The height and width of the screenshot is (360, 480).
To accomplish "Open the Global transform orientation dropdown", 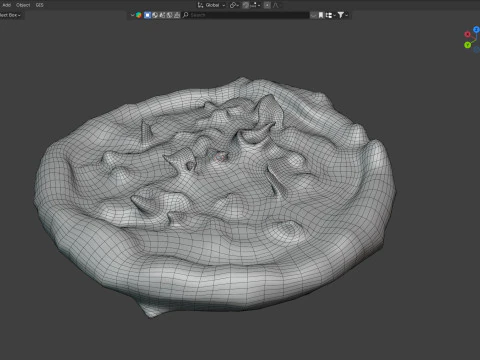I will pos(211,5).
